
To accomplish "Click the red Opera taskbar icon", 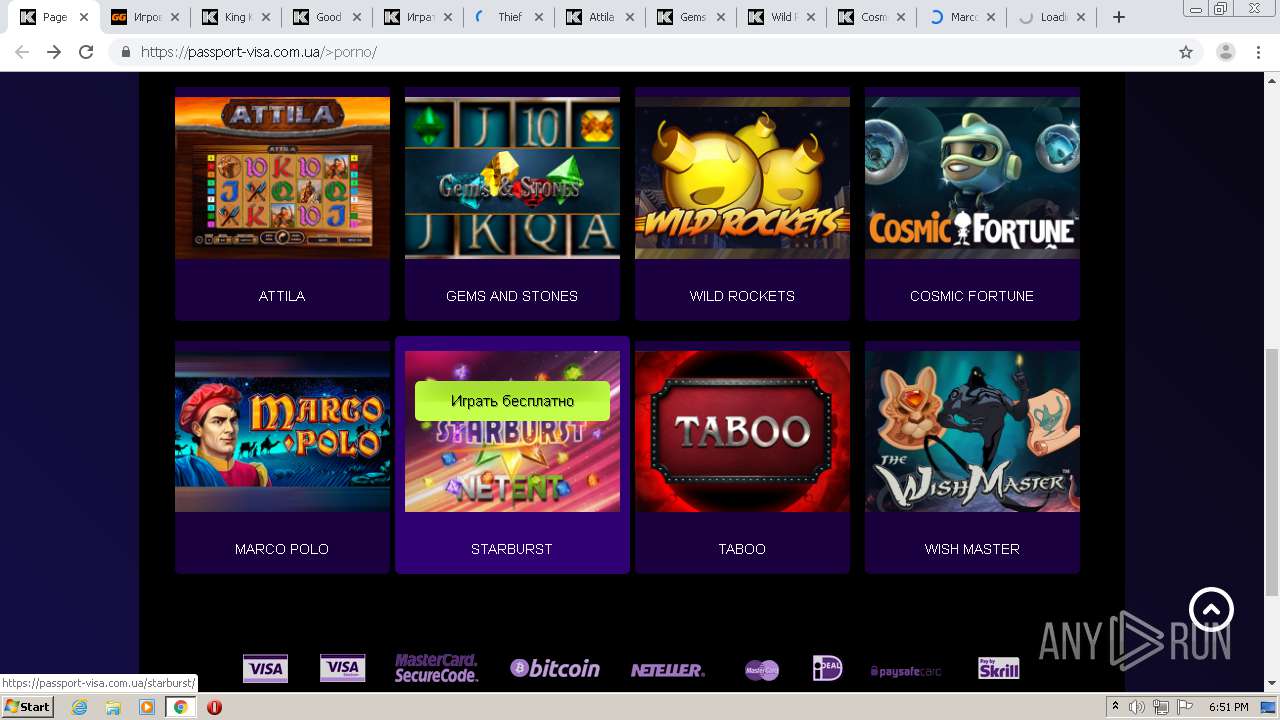I will click(214, 707).
